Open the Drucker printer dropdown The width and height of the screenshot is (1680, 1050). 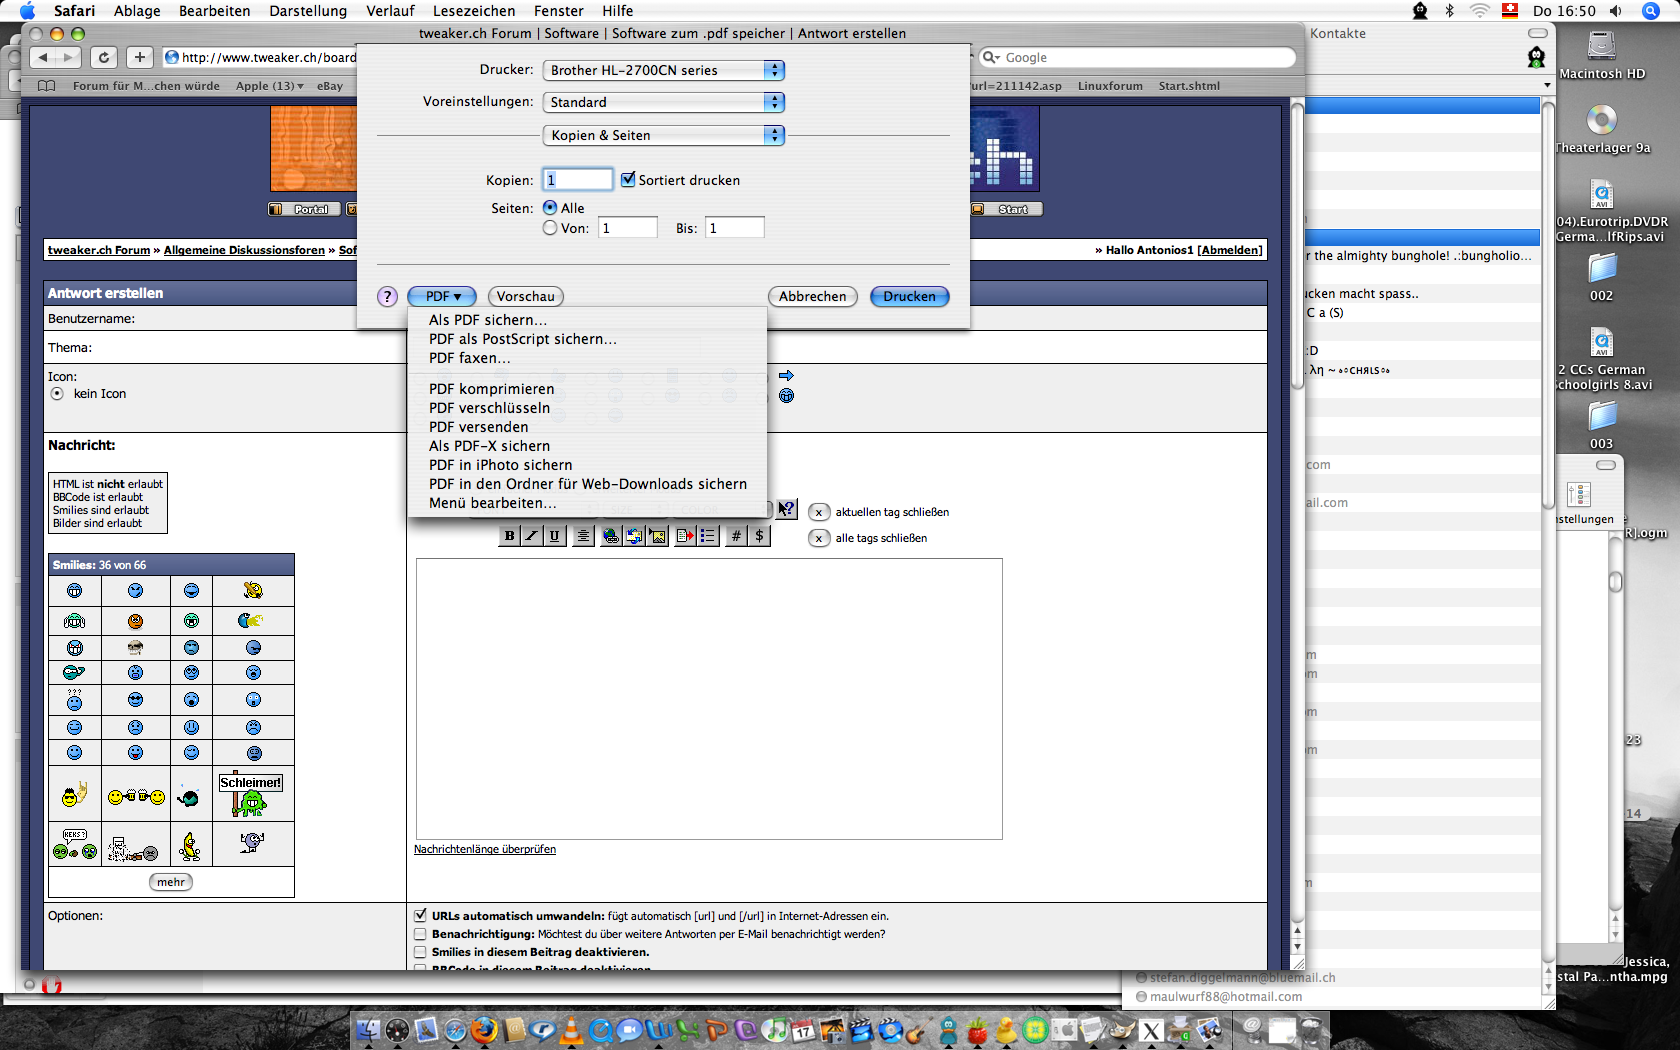pos(663,70)
